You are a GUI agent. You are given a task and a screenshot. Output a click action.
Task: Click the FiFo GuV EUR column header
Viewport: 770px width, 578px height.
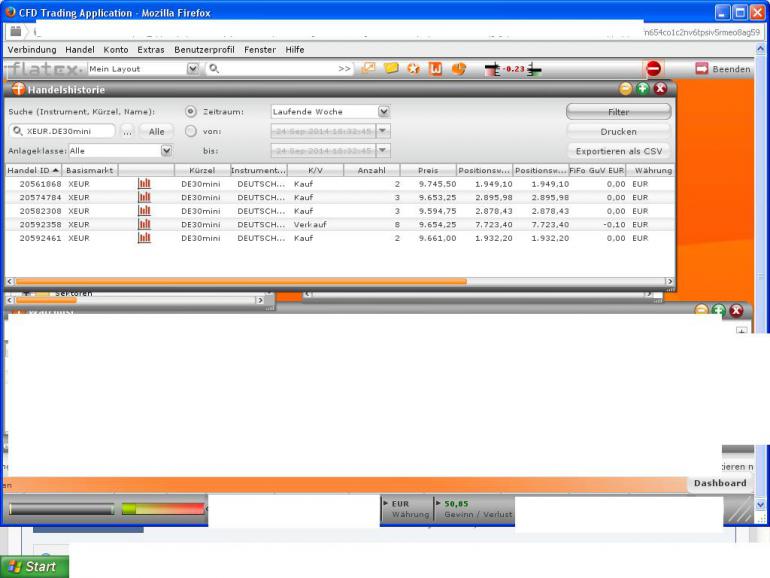(x=597, y=170)
